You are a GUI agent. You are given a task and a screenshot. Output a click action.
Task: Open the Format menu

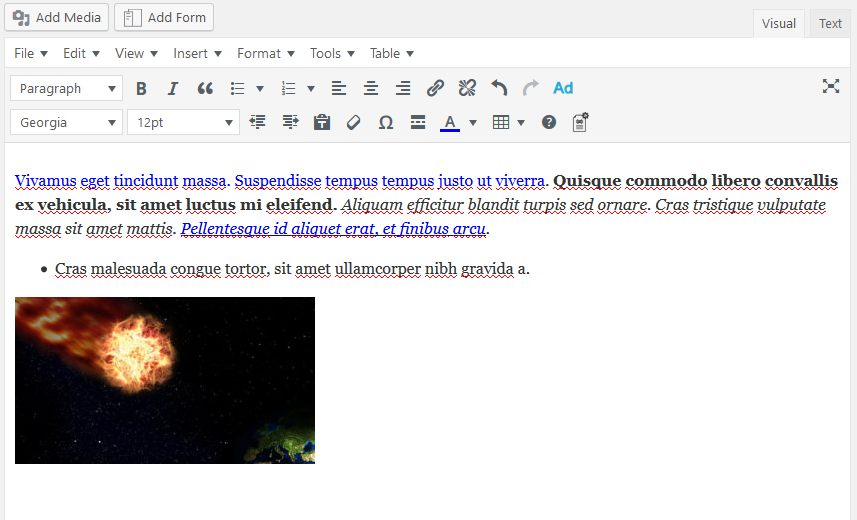[x=266, y=54]
